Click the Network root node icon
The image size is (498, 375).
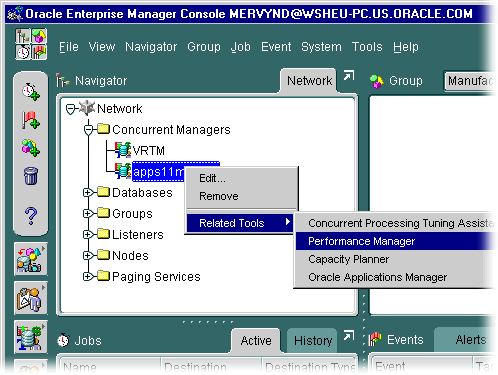87,108
